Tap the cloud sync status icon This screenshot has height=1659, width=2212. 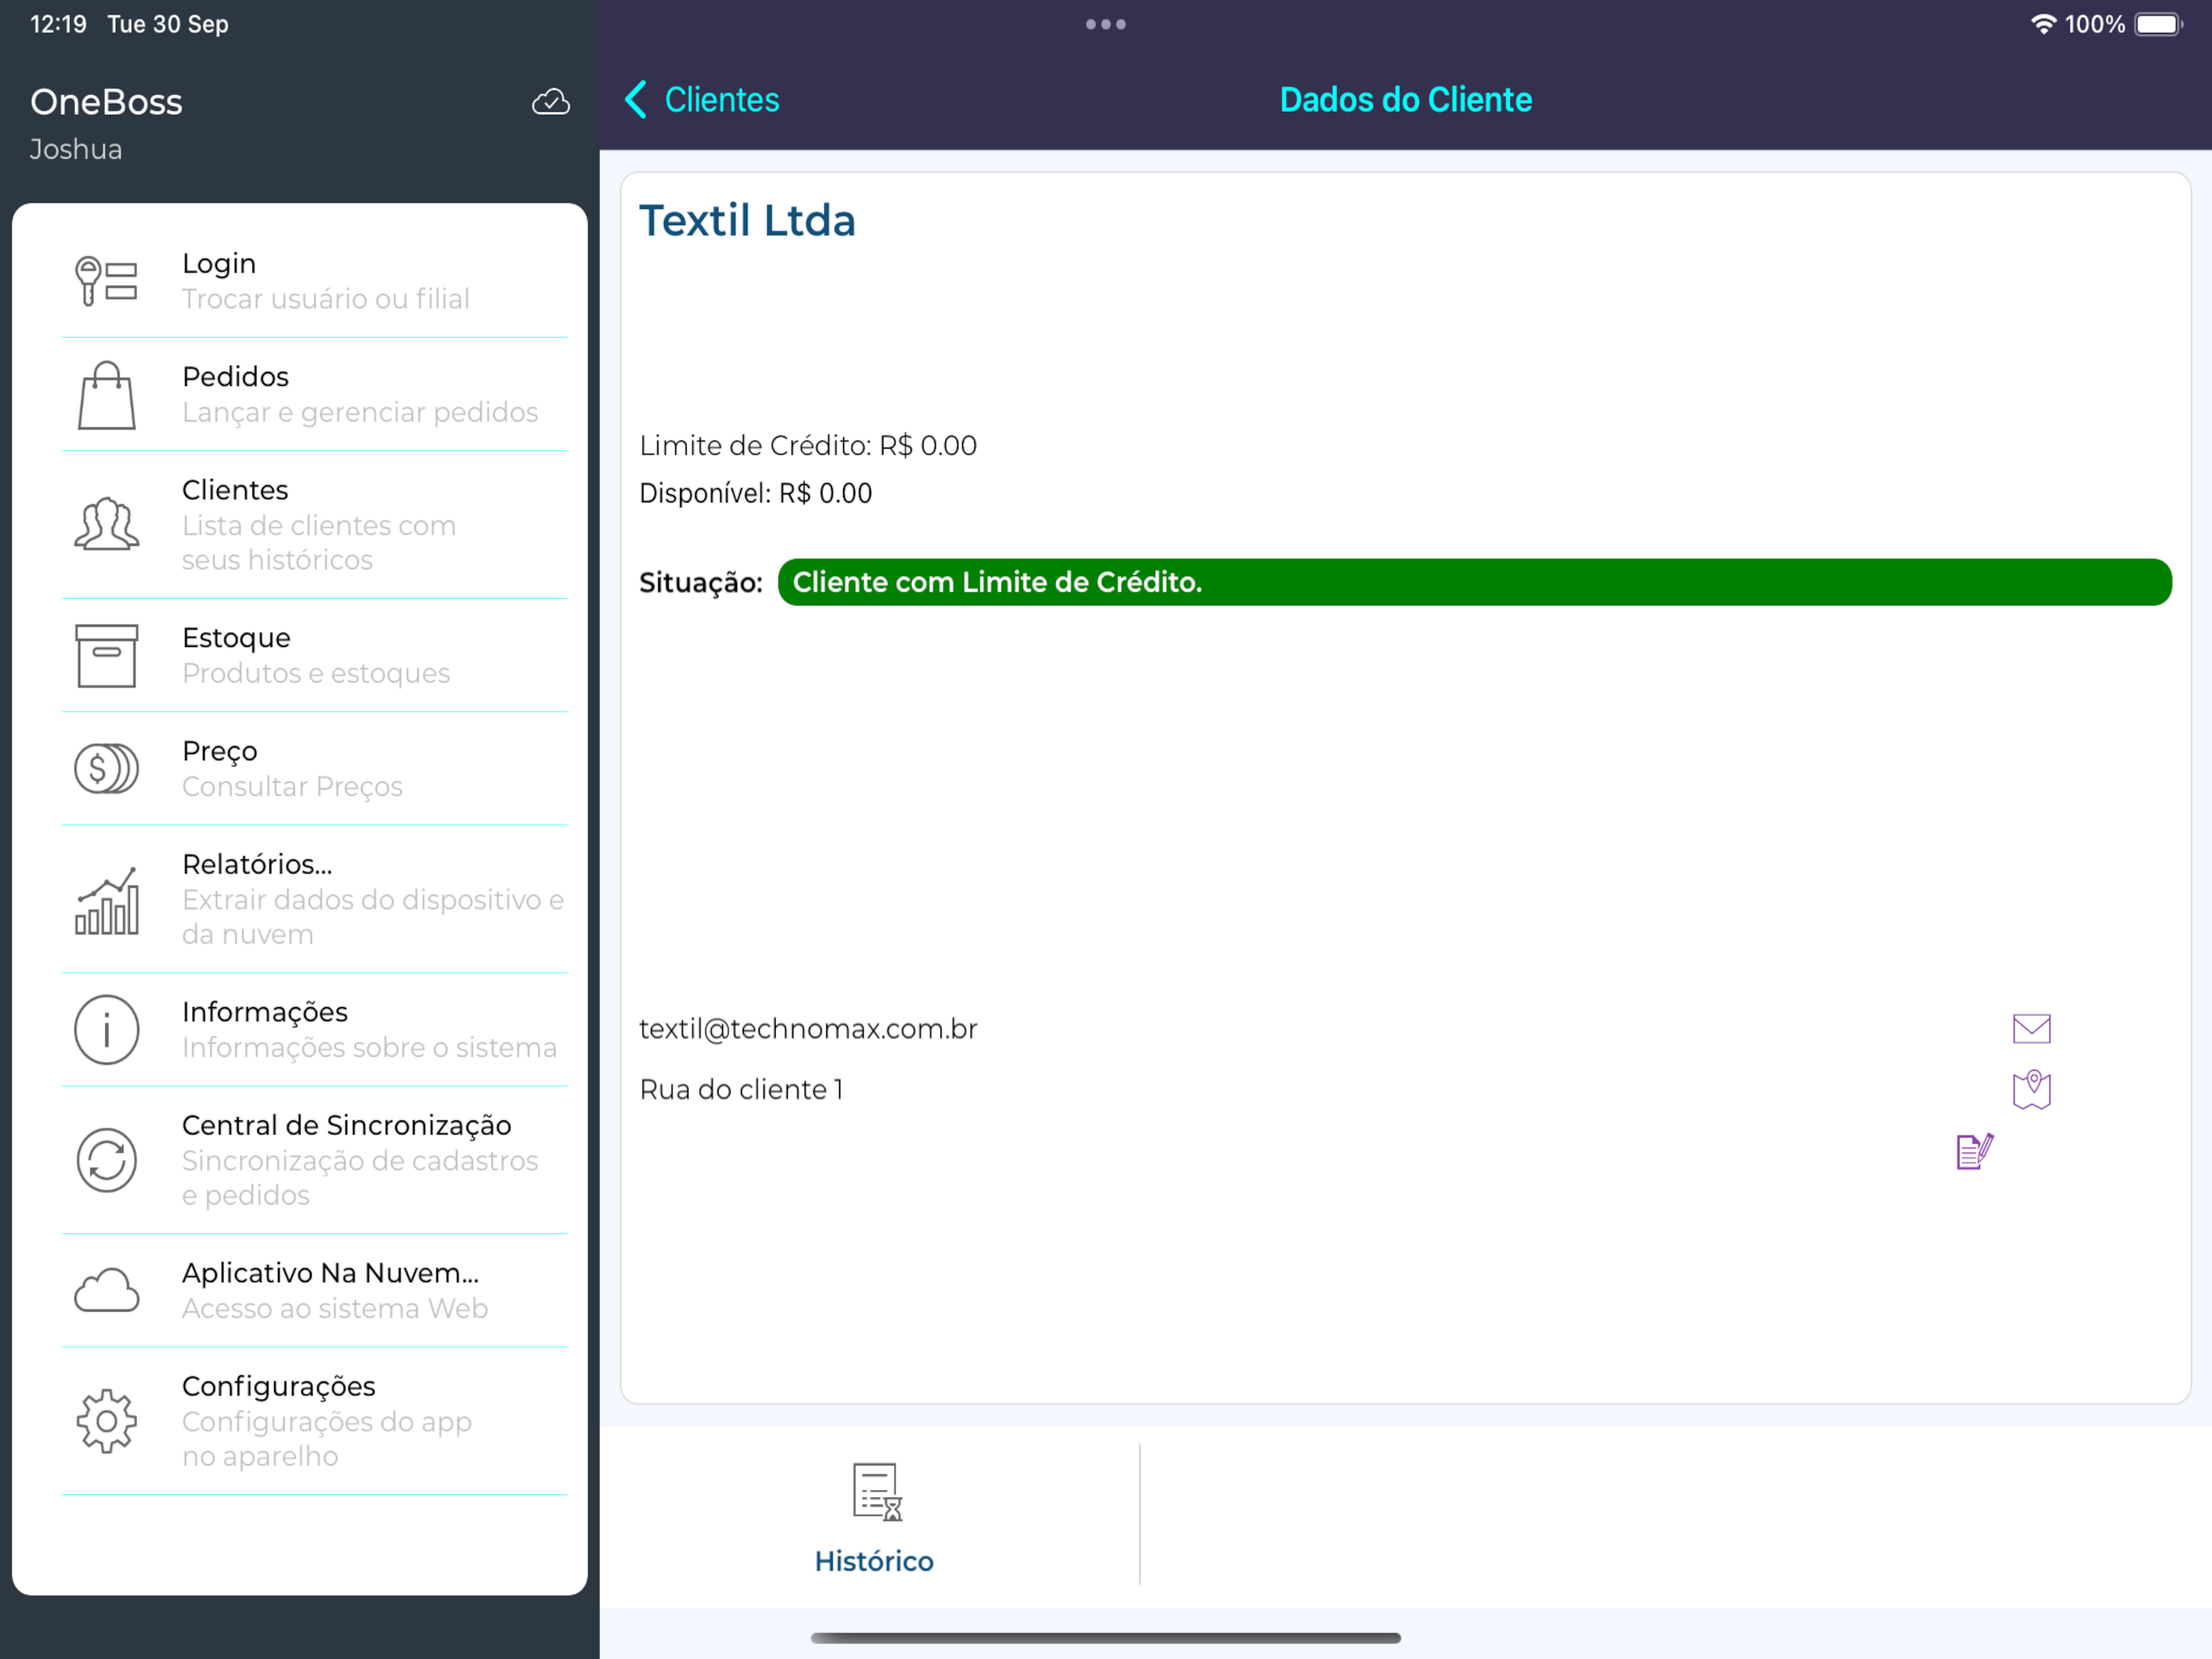point(551,102)
